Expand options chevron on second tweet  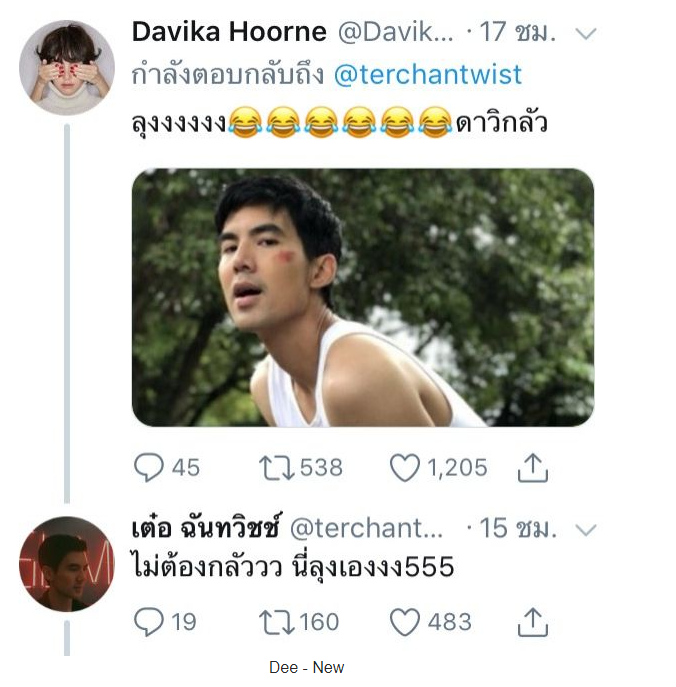point(586,530)
